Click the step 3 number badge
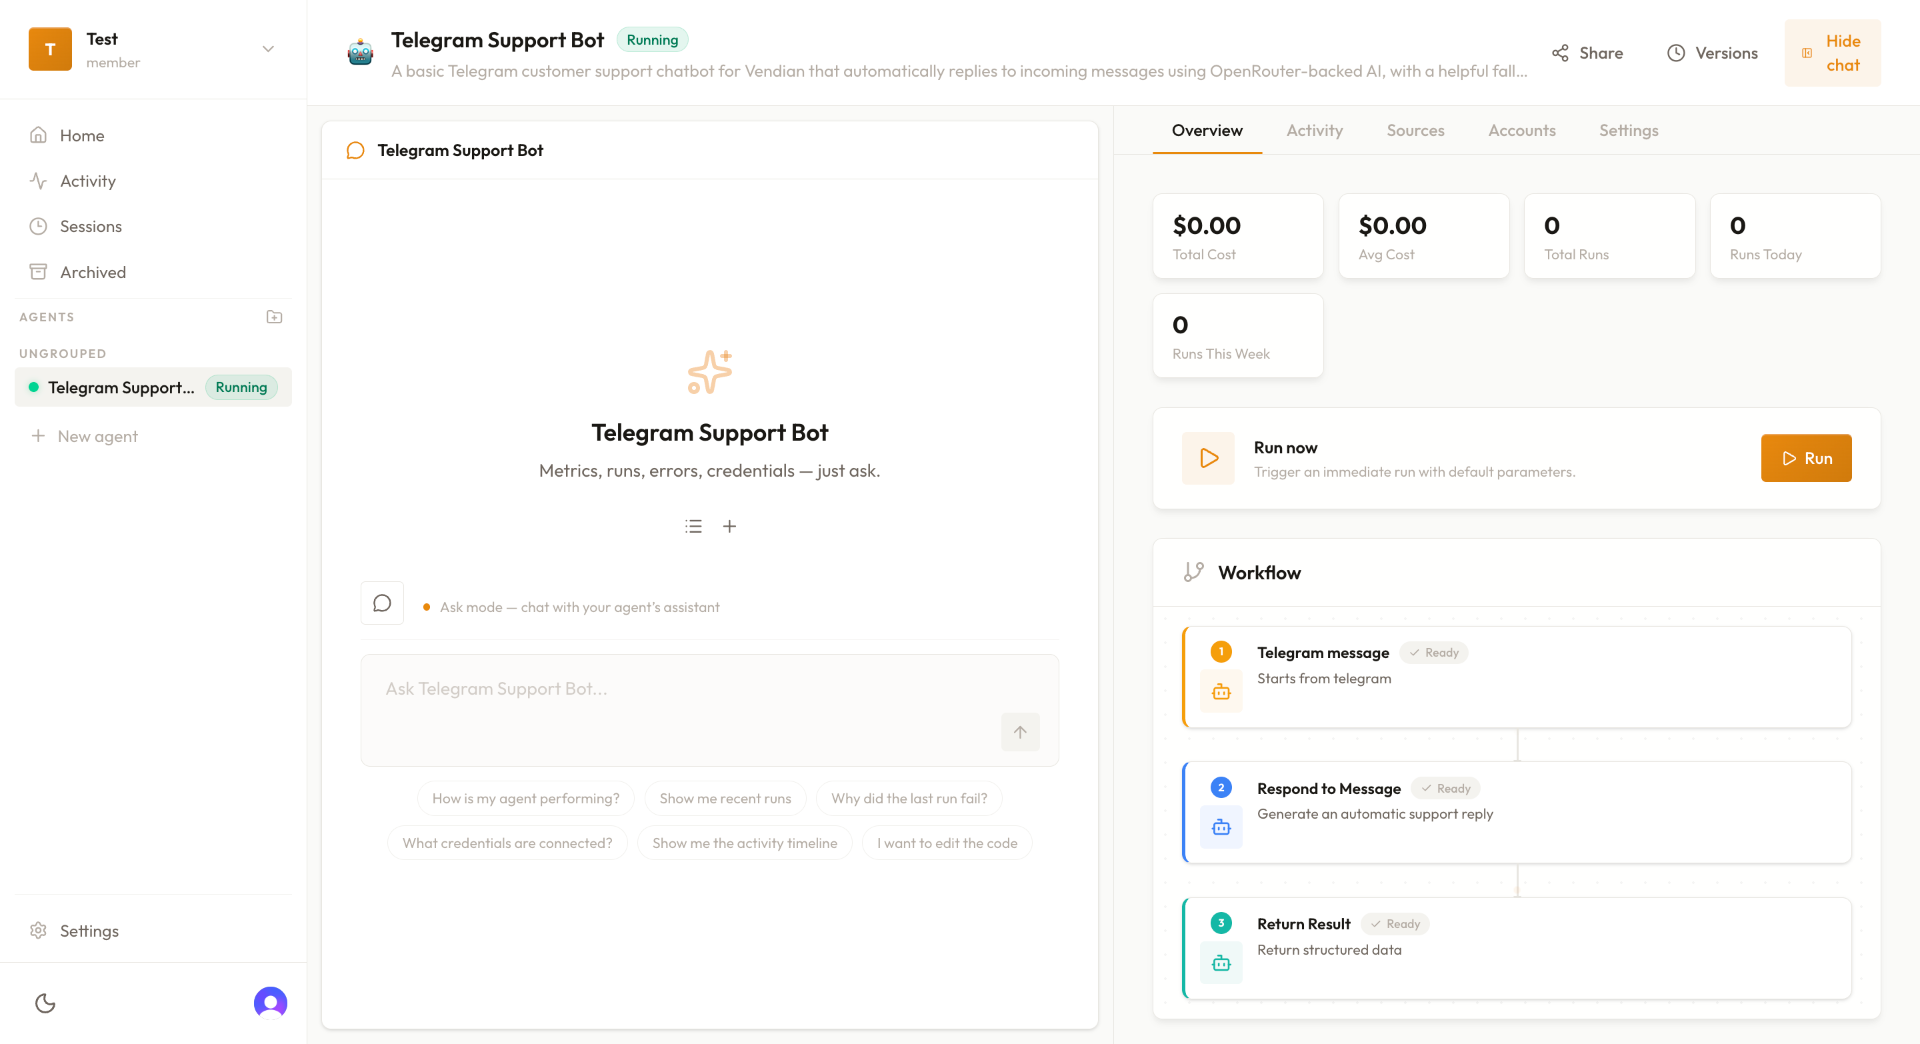Image resolution: width=1920 pixels, height=1044 pixels. point(1221,923)
